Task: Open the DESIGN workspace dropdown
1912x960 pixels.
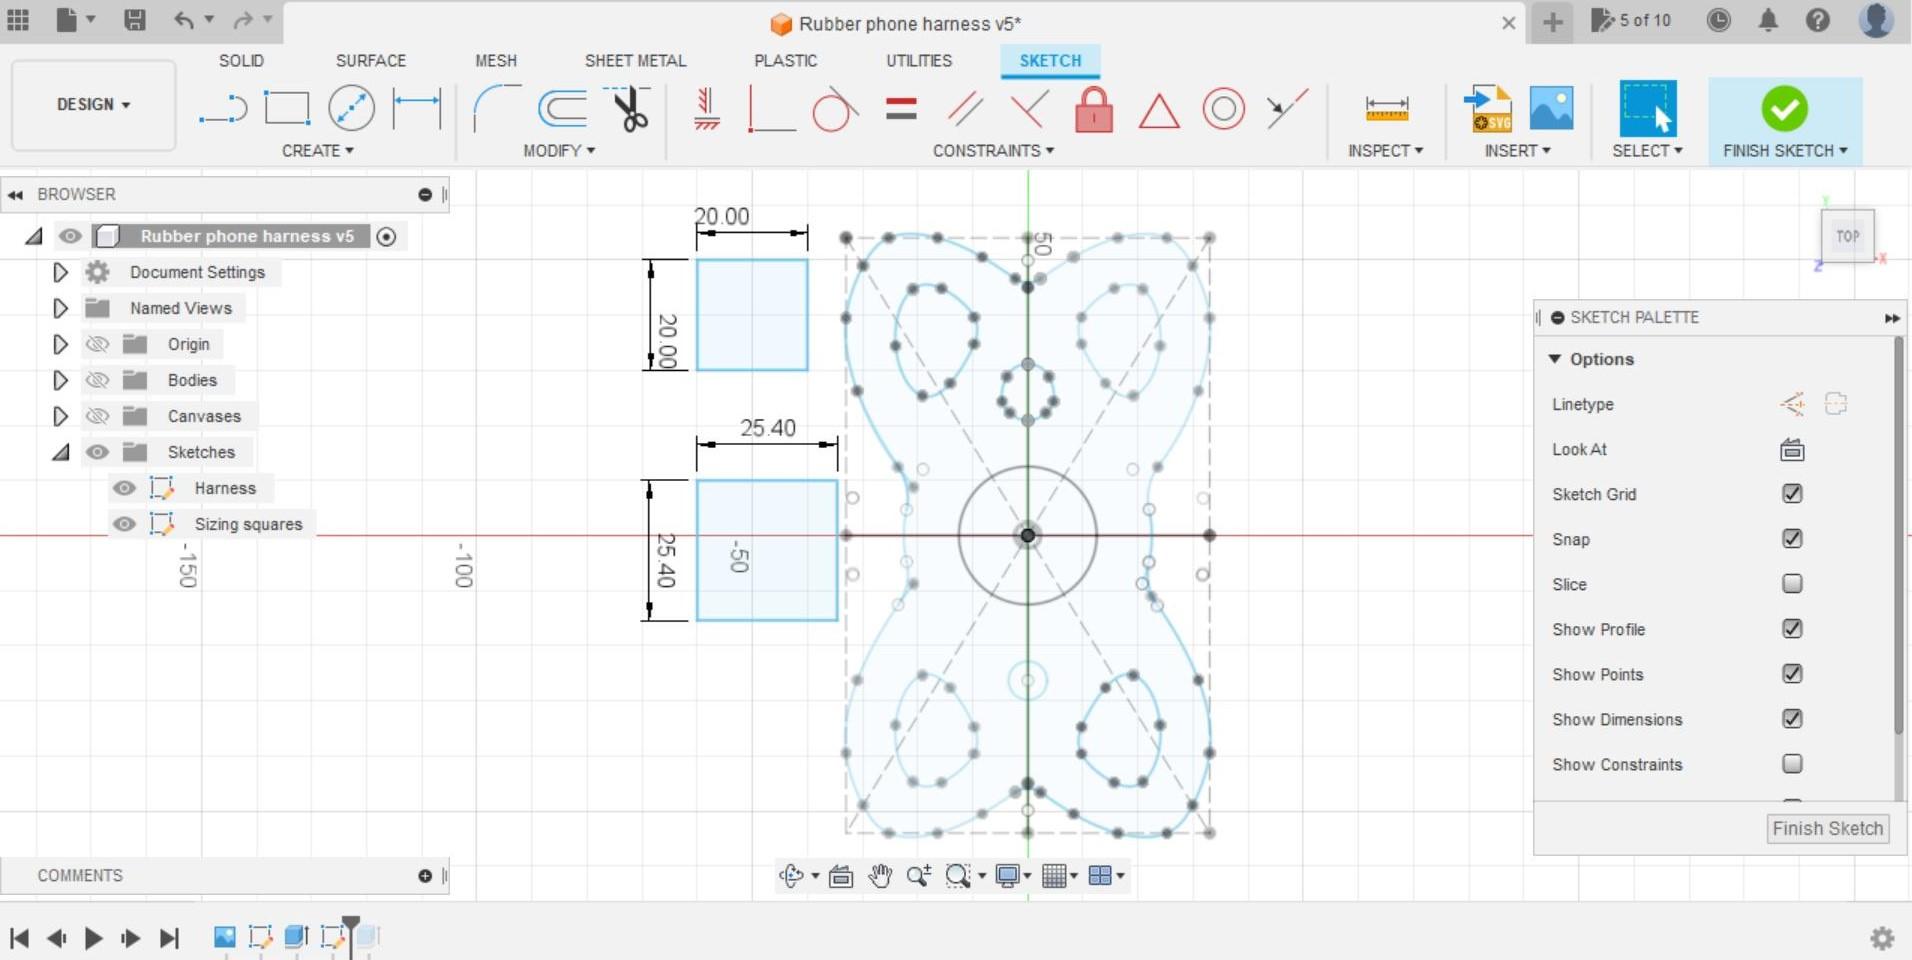Action: pyautogui.click(x=94, y=105)
